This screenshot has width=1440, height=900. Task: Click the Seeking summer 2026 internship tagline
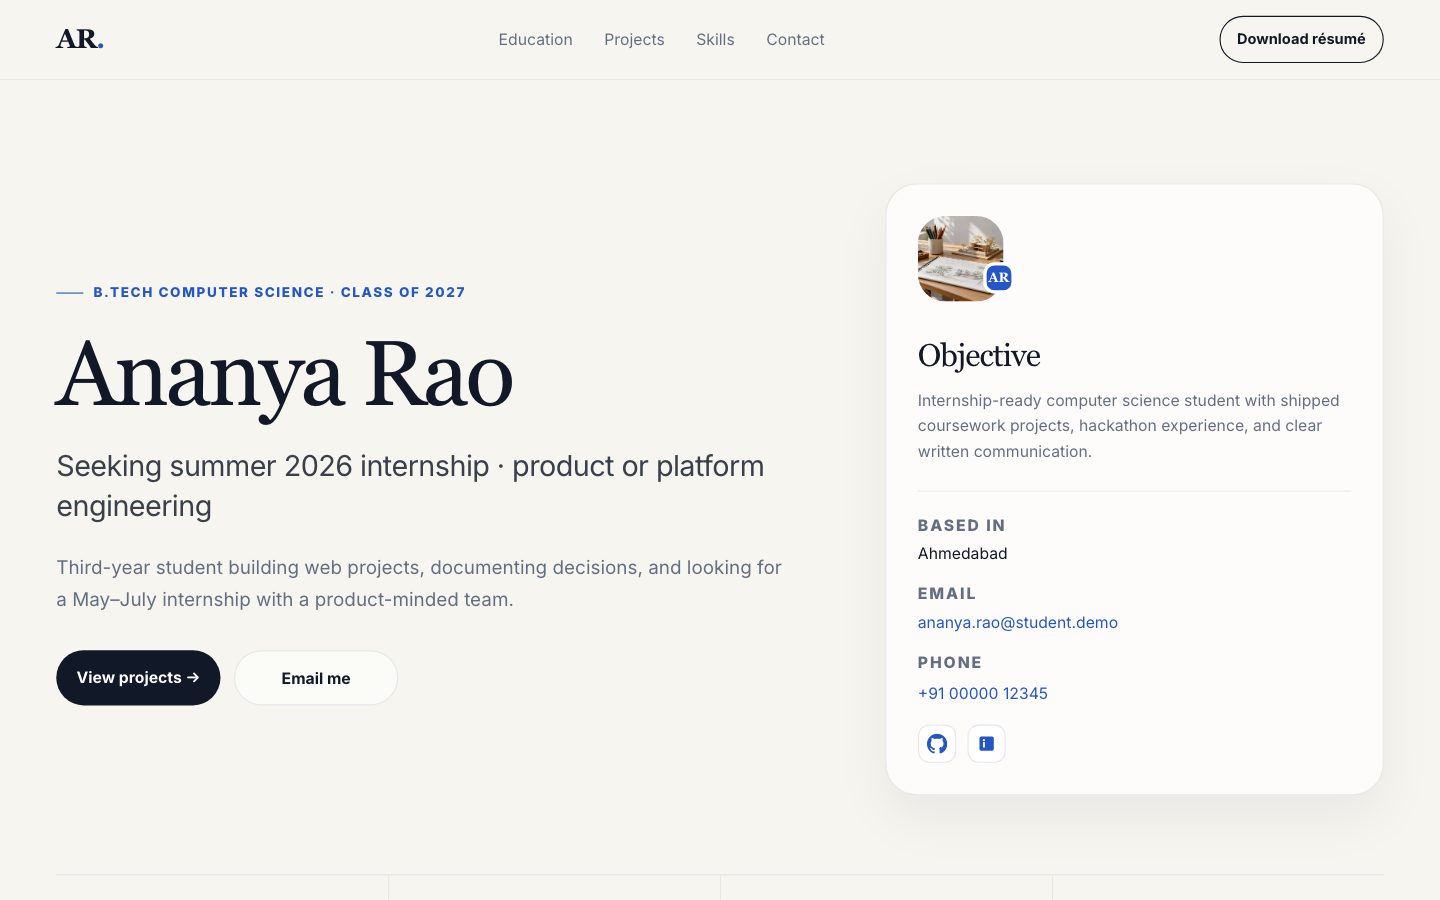pyautogui.click(x=410, y=486)
